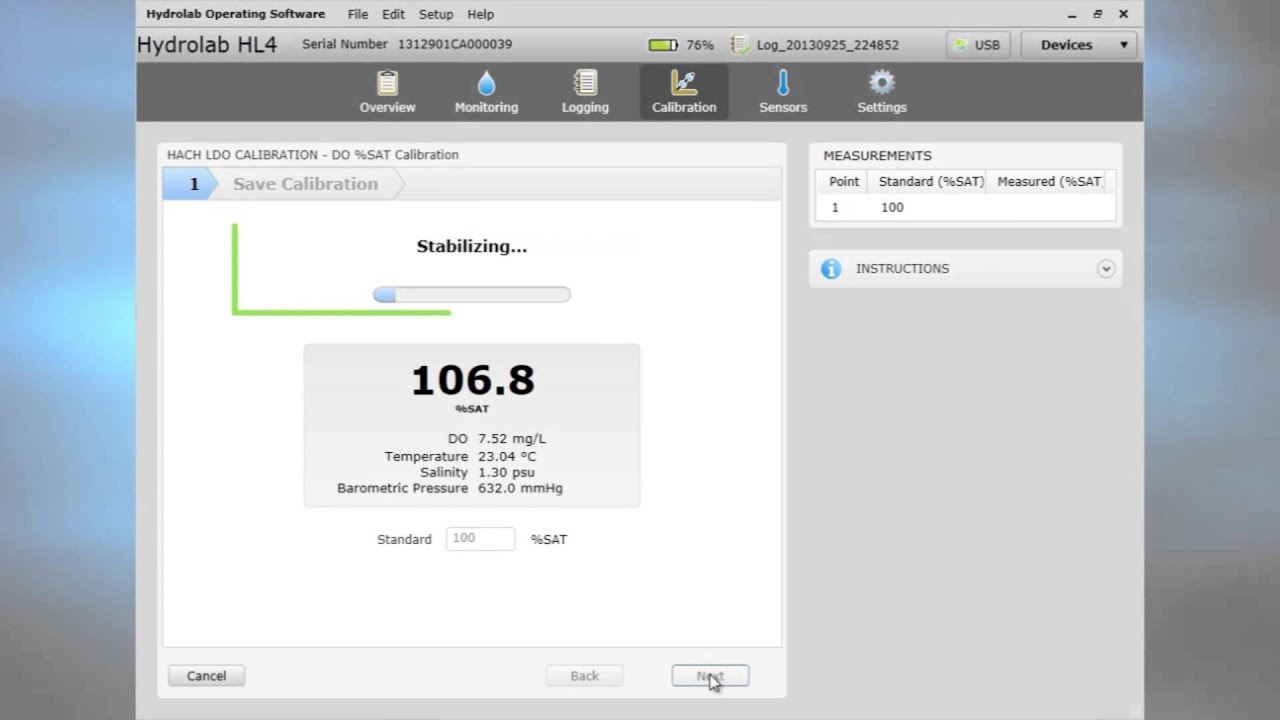This screenshot has width=1280, height=720.
Task: Close the Hydrolab Operating Software window
Action: click(x=1123, y=14)
